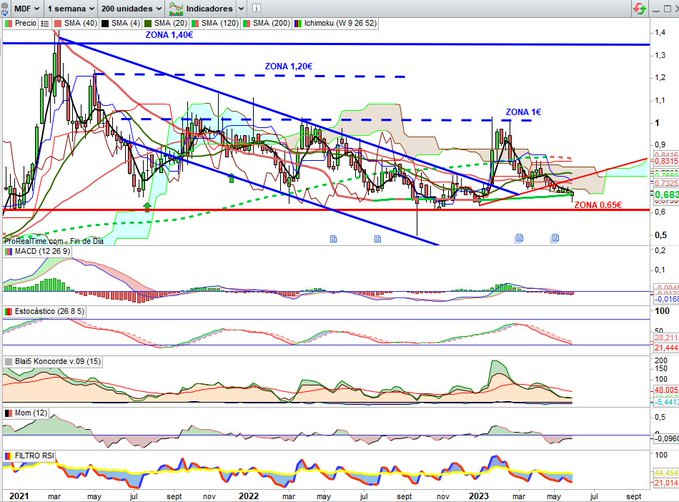
Task: Click the ProRealTime.com Fin de Día text
Action: pos(54,241)
